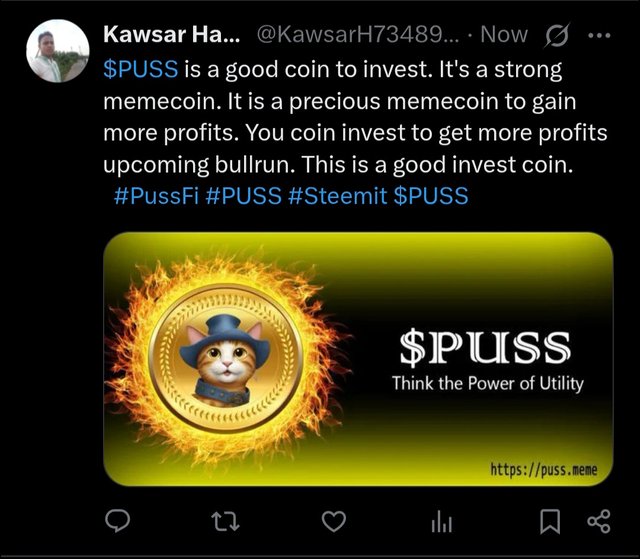
Task: Repost the tweet with the retweet arrows
Action: point(225,521)
